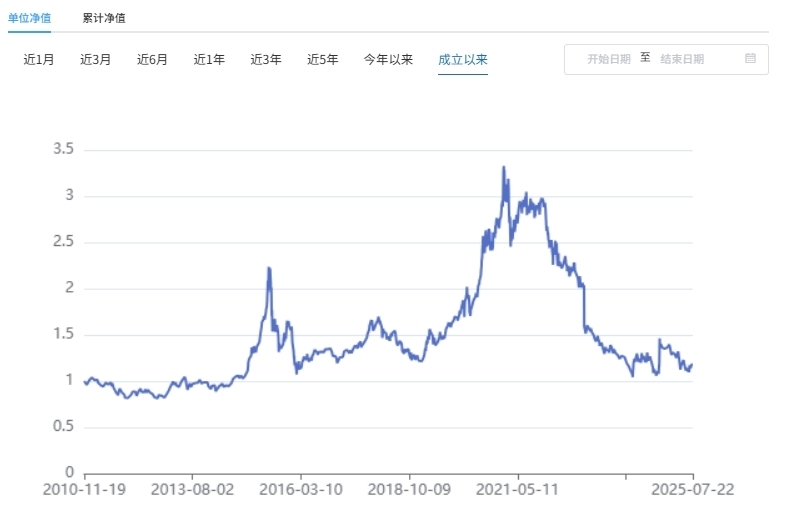Click the highest 2021 peak above 3

(x=503, y=167)
